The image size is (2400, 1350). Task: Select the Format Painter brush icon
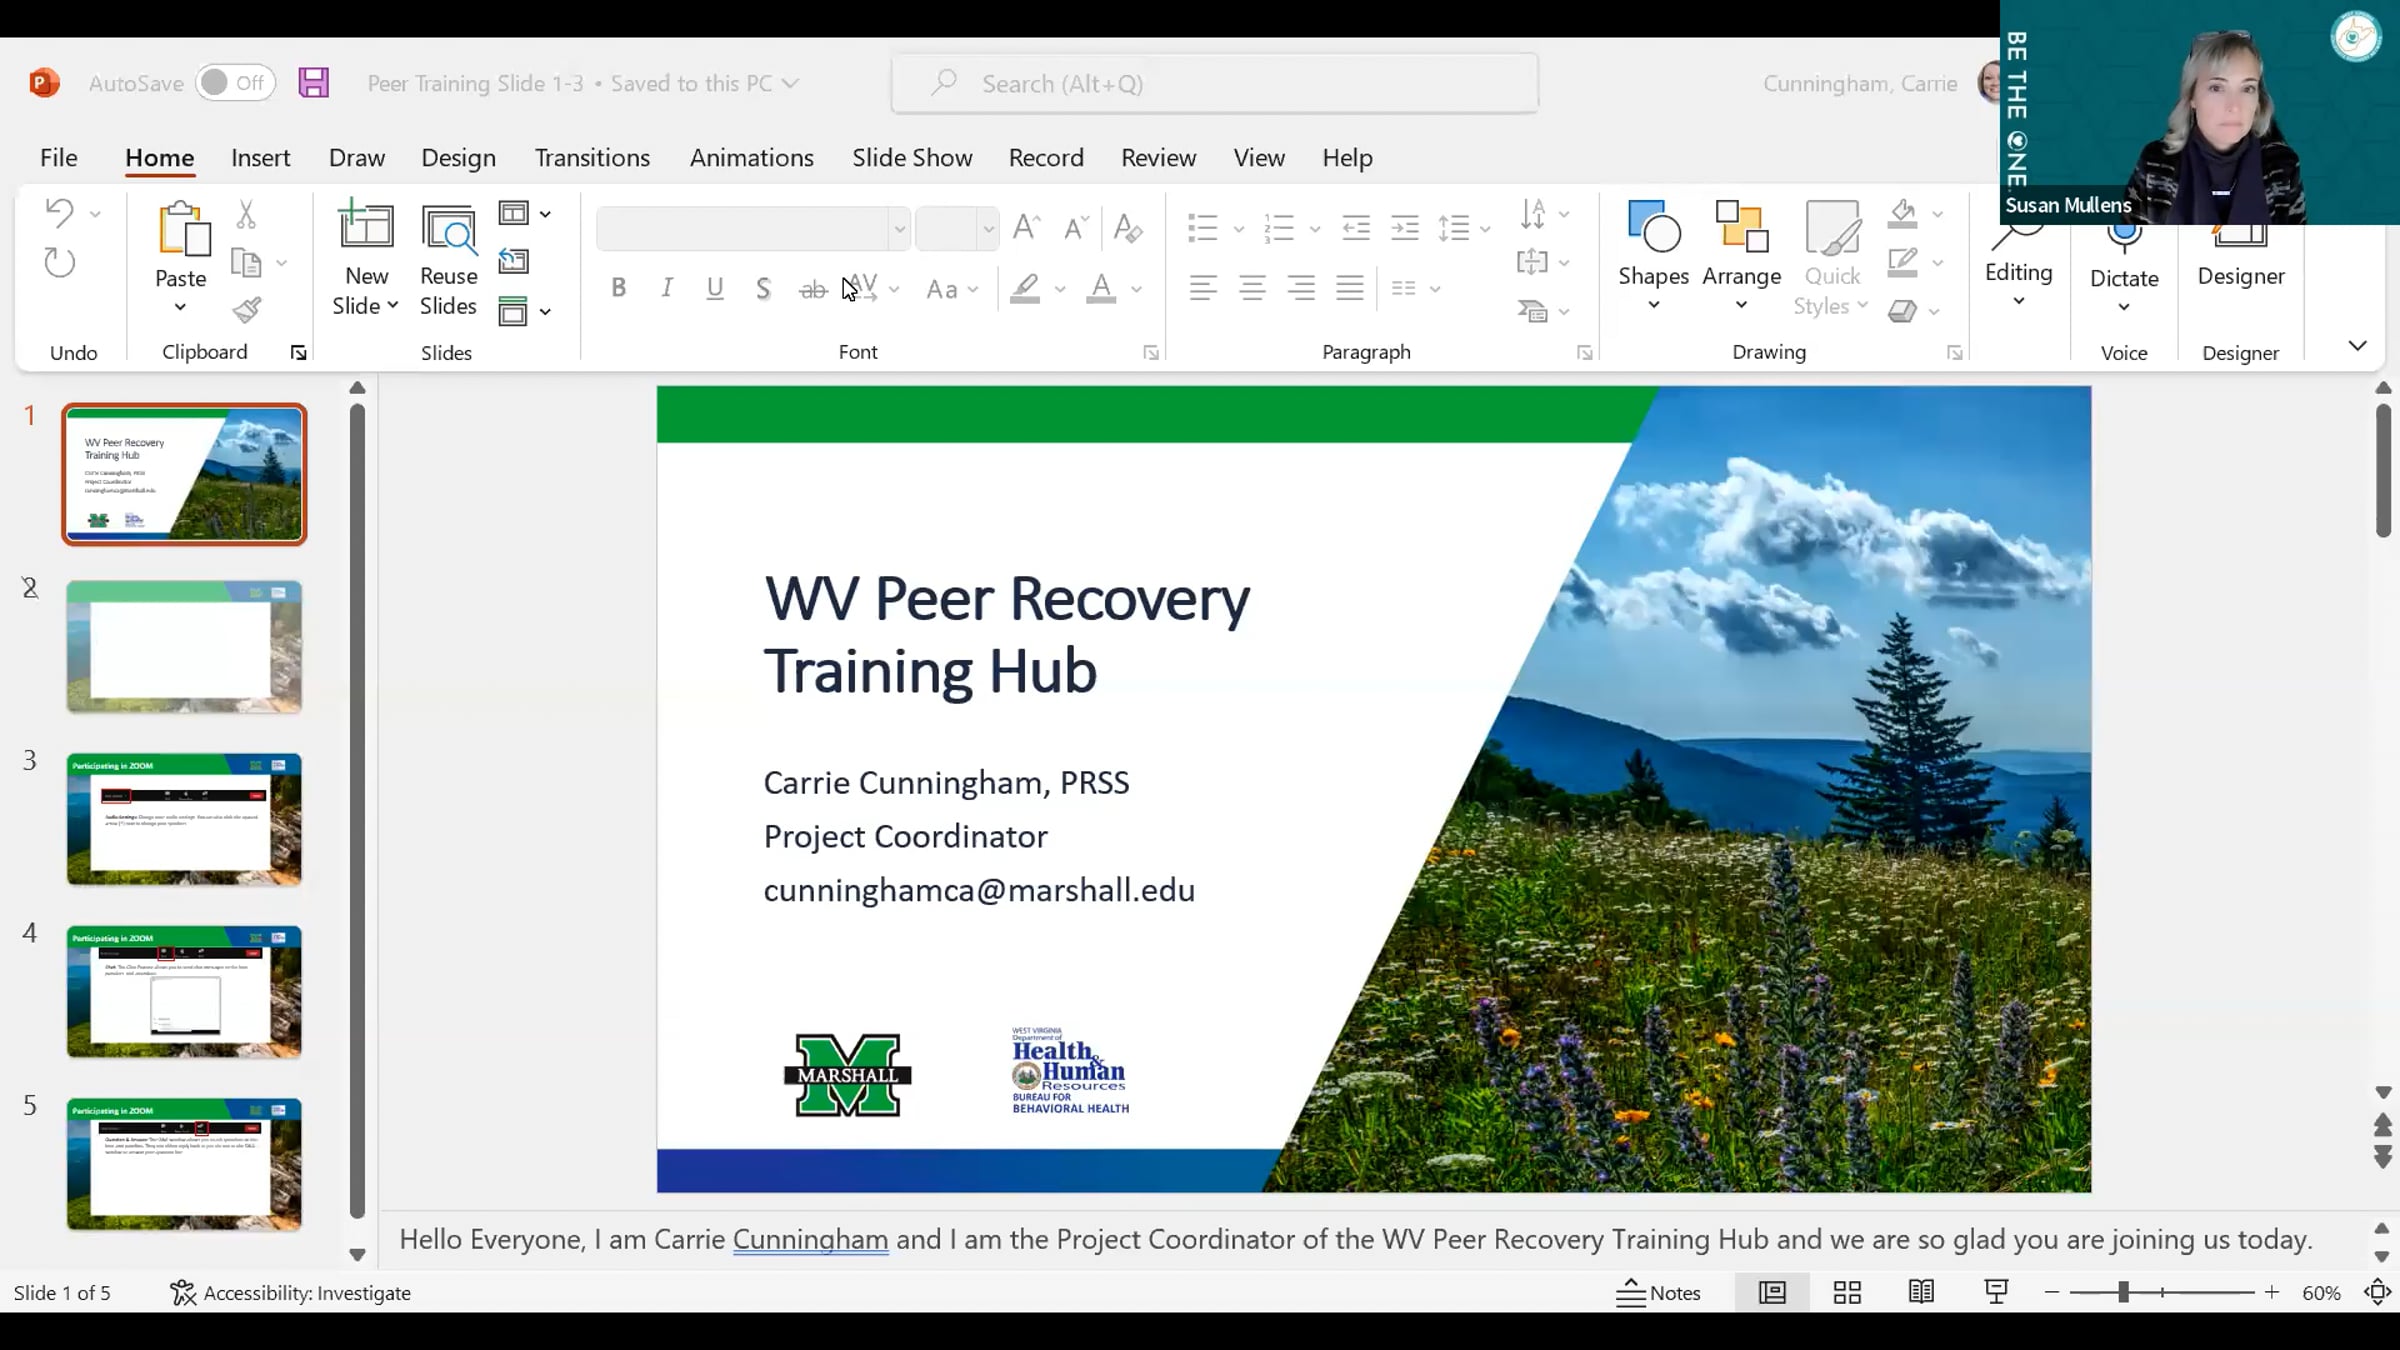coord(246,311)
